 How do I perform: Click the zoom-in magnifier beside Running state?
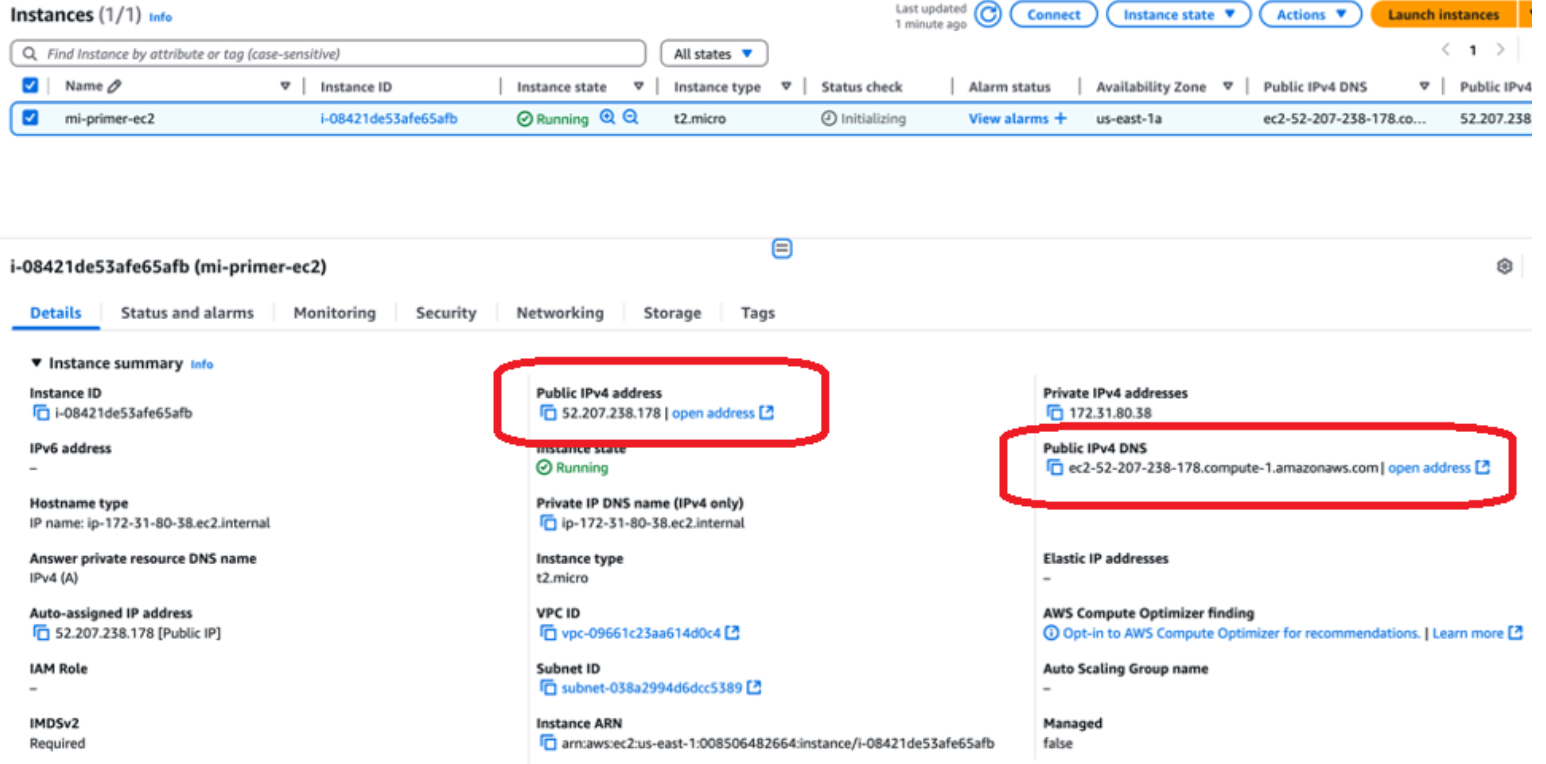(607, 118)
